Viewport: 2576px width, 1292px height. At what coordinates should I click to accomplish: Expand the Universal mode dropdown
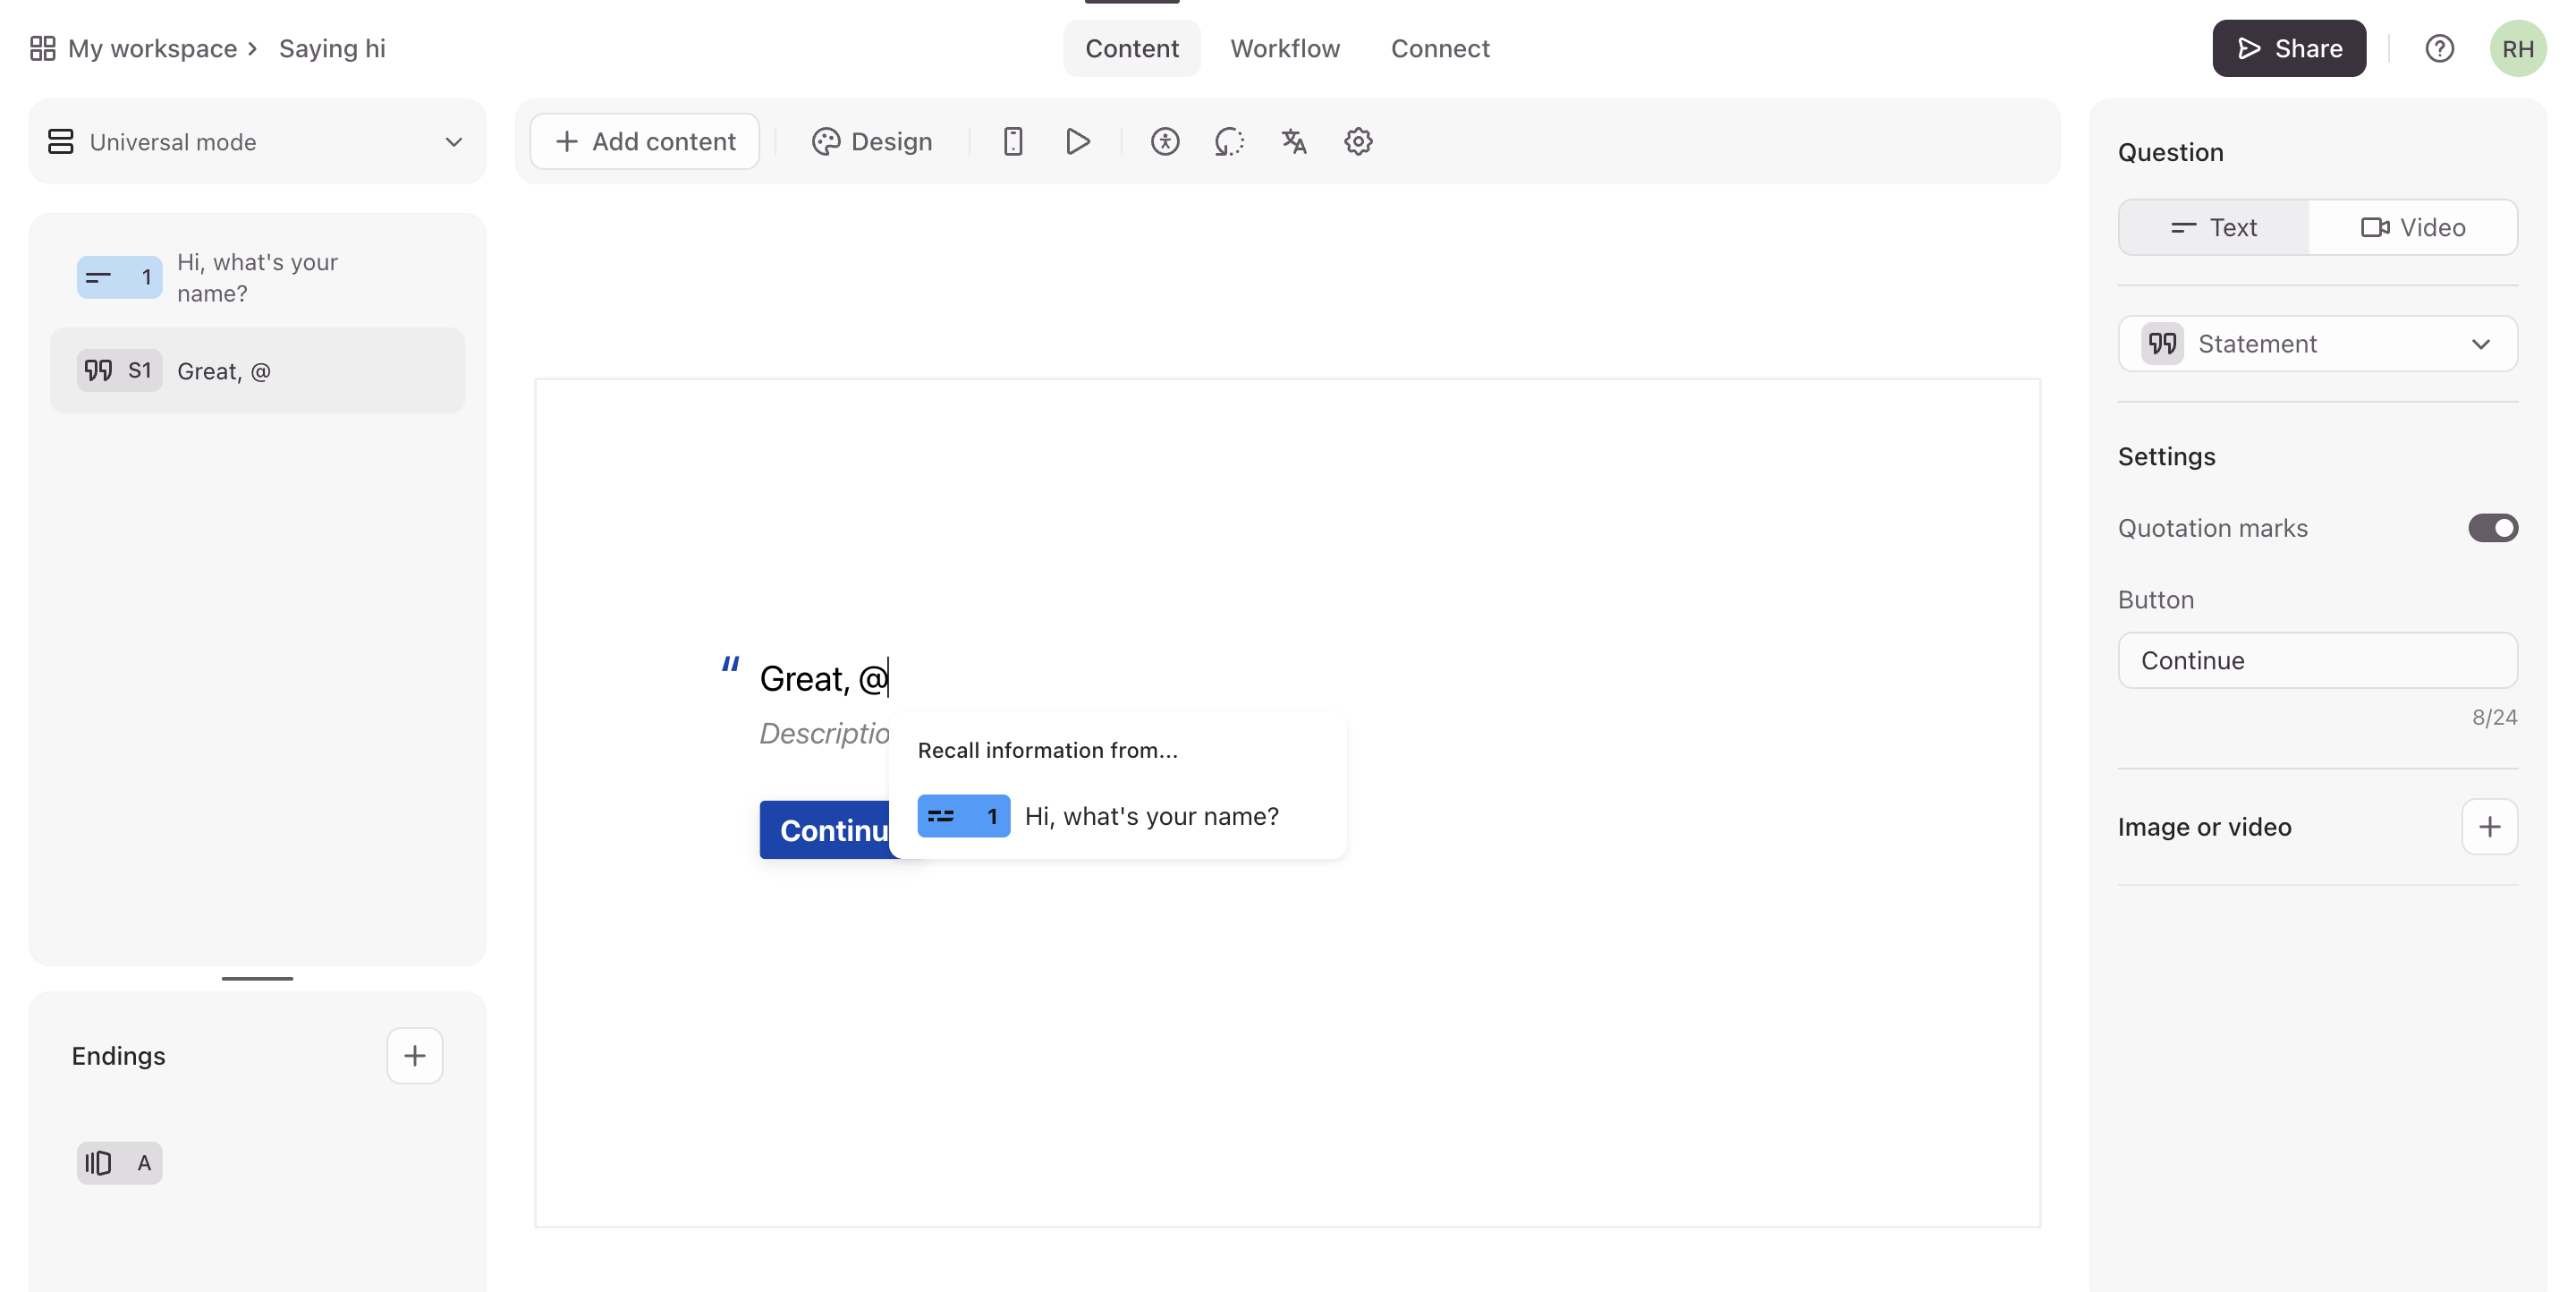coord(257,141)
